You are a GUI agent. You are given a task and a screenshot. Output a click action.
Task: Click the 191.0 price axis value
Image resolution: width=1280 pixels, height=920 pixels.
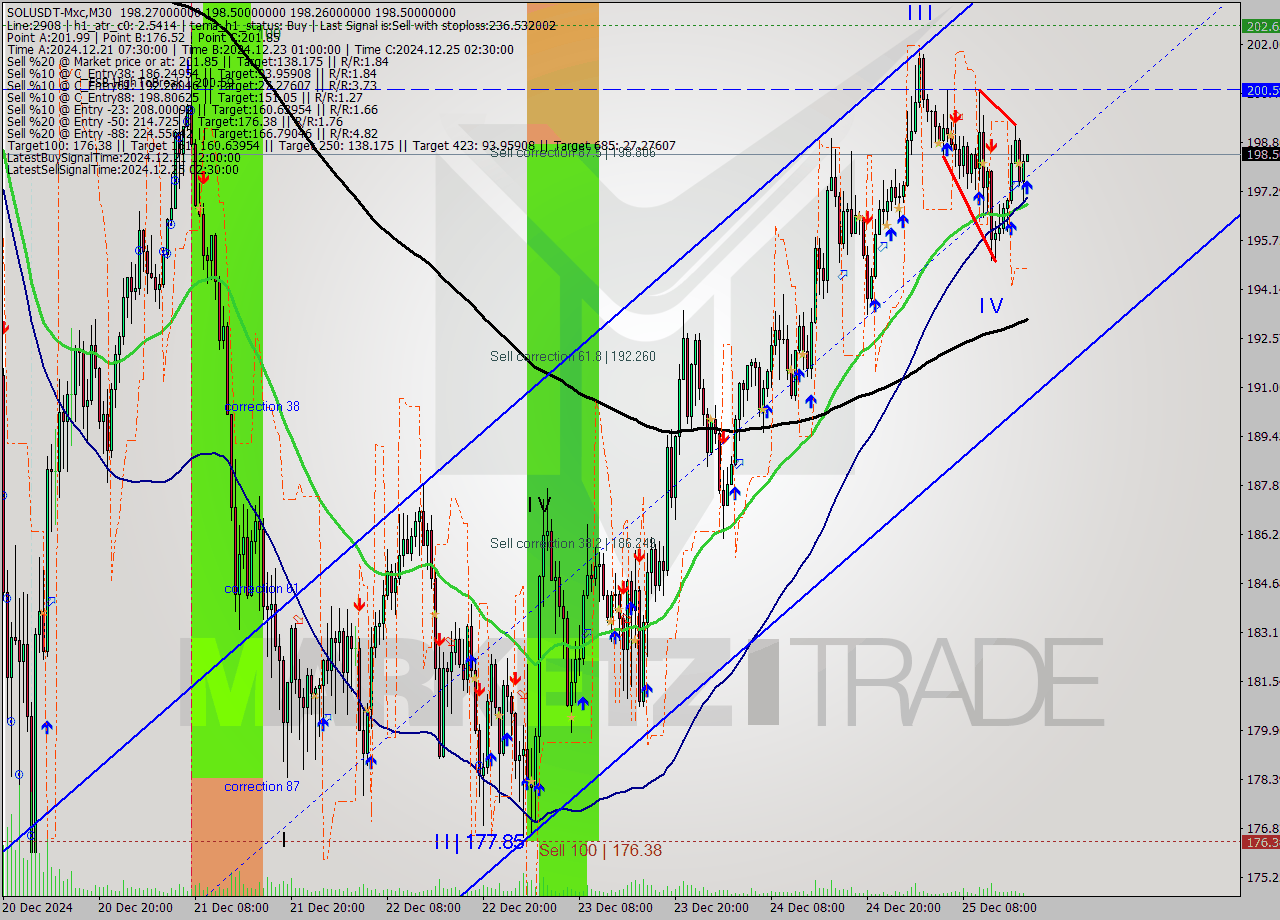1262,387
